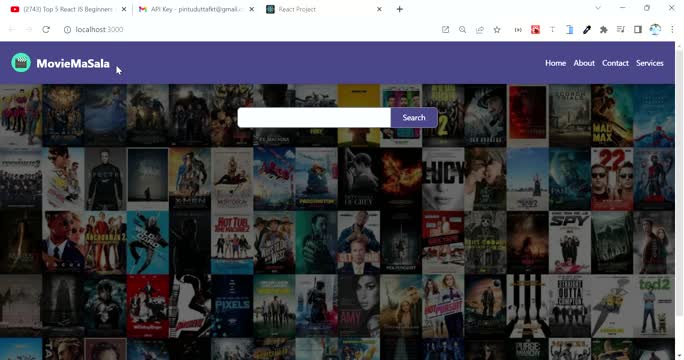Click the Straight Outta Compton poster
This screenshot has height=360, width=684.
point(569,306)
